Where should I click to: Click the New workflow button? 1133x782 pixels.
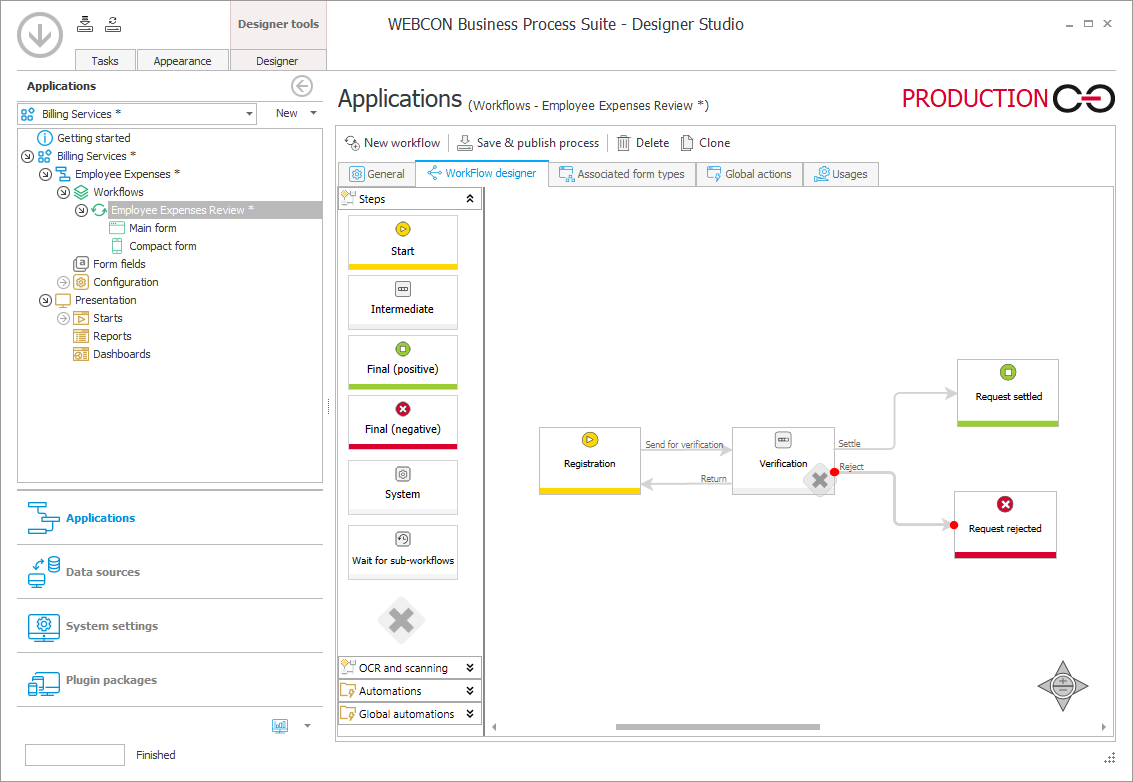point(392,143)
